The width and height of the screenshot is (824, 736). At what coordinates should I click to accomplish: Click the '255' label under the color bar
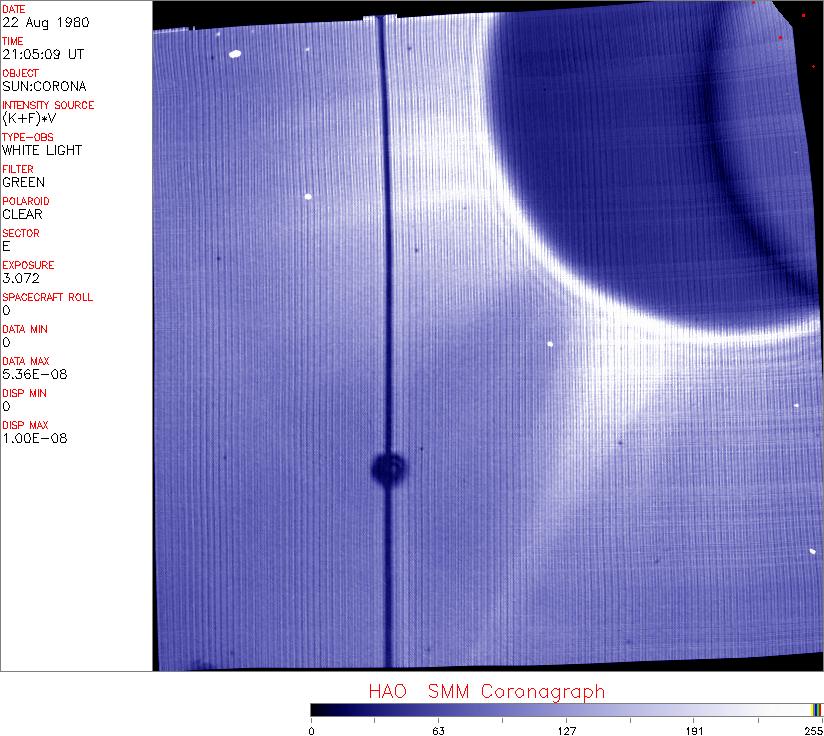pyautogui.click(x=813, y=730)
